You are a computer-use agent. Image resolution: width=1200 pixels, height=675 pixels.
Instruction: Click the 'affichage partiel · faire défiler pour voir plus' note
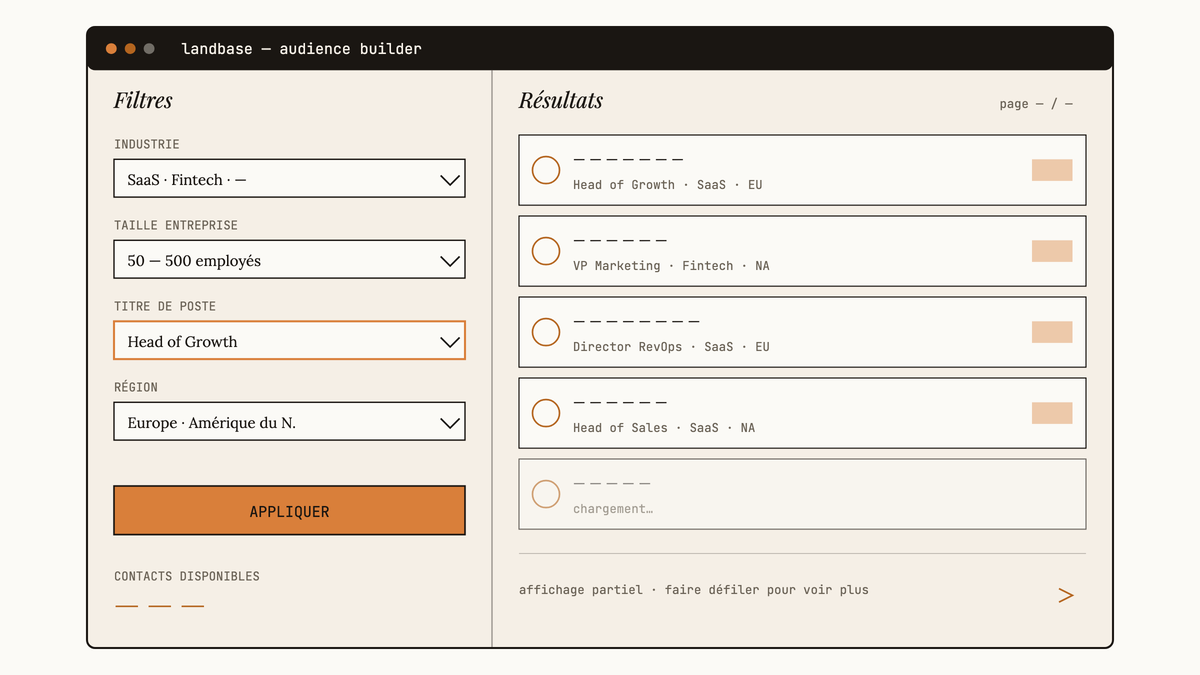coord(694,590)
